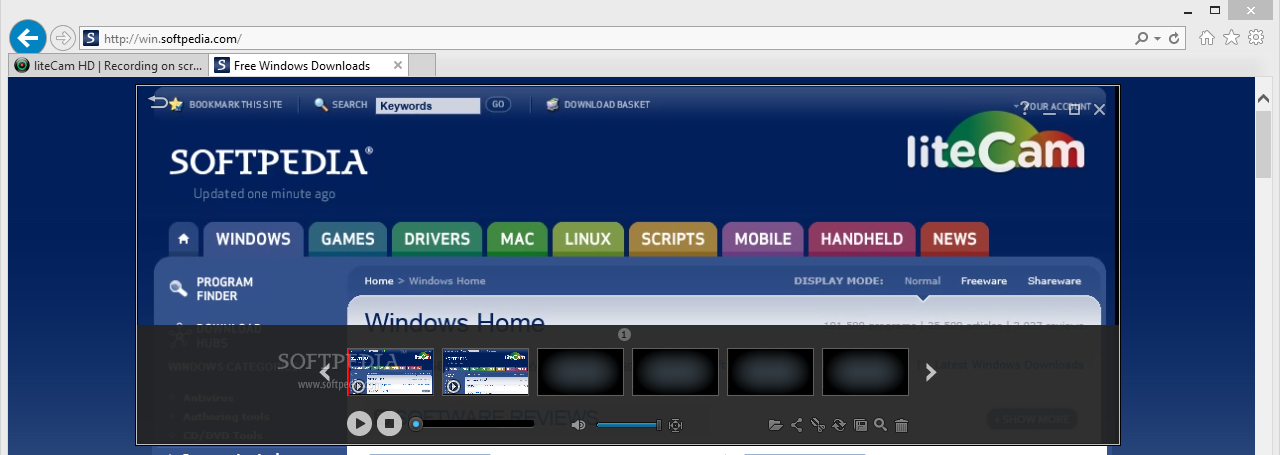This screenshot has width=1280, height=455.
Task: Open the GAMES site tab
Action: click(347, 239)
